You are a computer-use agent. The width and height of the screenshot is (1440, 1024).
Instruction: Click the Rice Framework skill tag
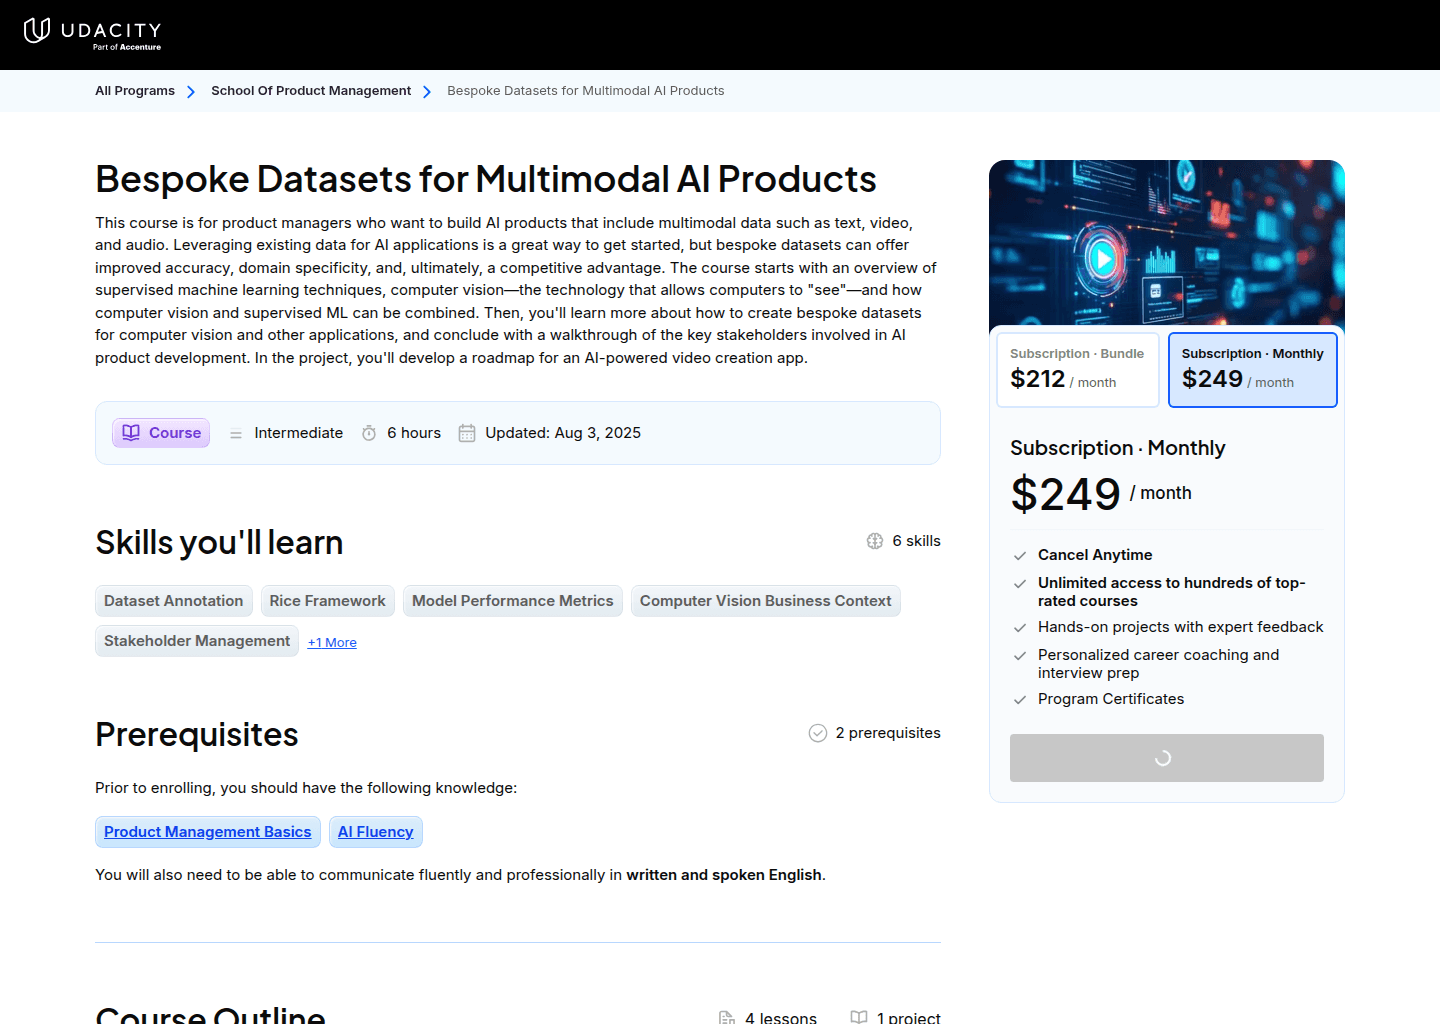[328, 601]
